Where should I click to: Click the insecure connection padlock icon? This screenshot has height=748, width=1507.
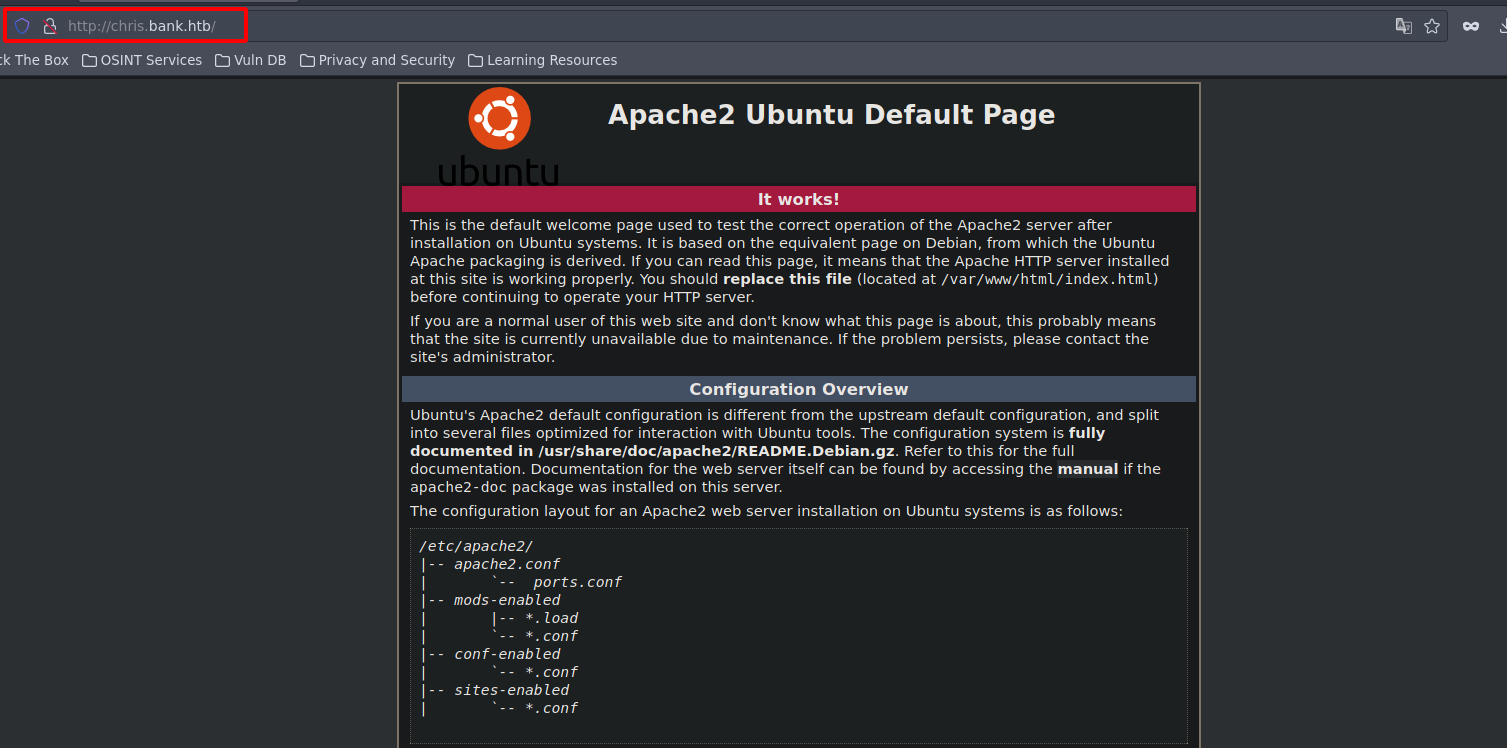(x=49, y=26)
